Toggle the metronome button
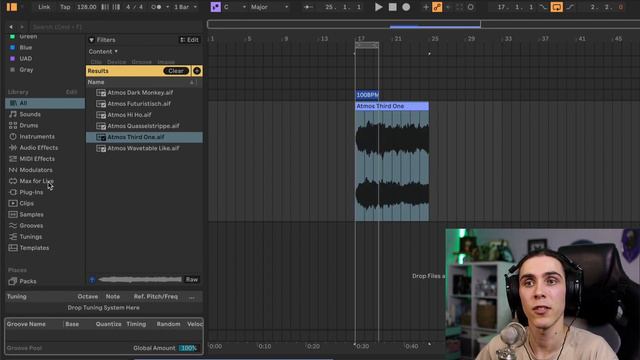The height and width of the screenshot is (360, 640). pyautogui.click(x=156, y=7)
